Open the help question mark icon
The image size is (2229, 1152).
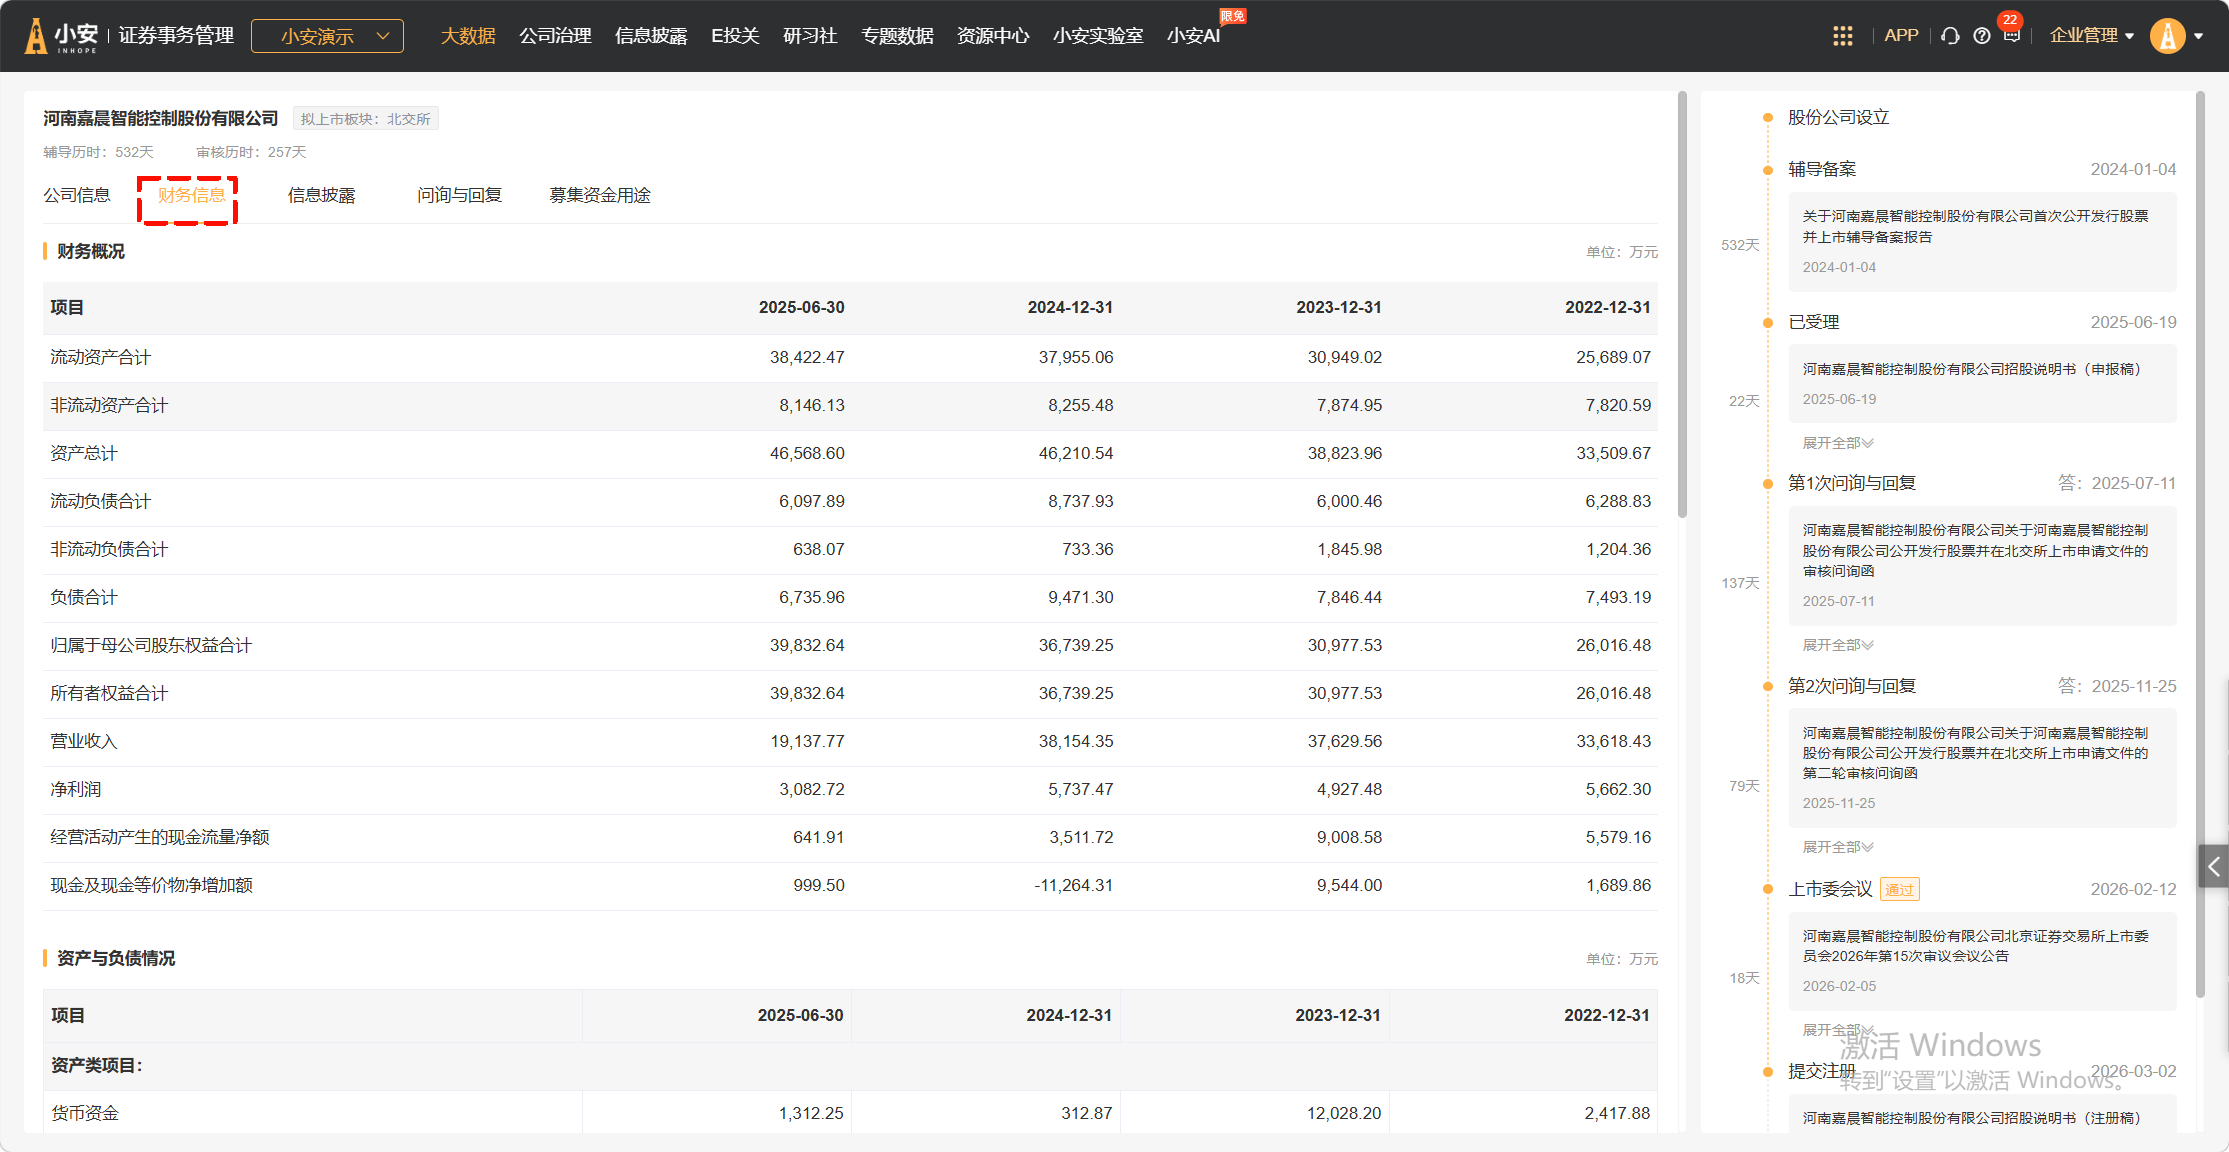click(x=1981, y=36)
